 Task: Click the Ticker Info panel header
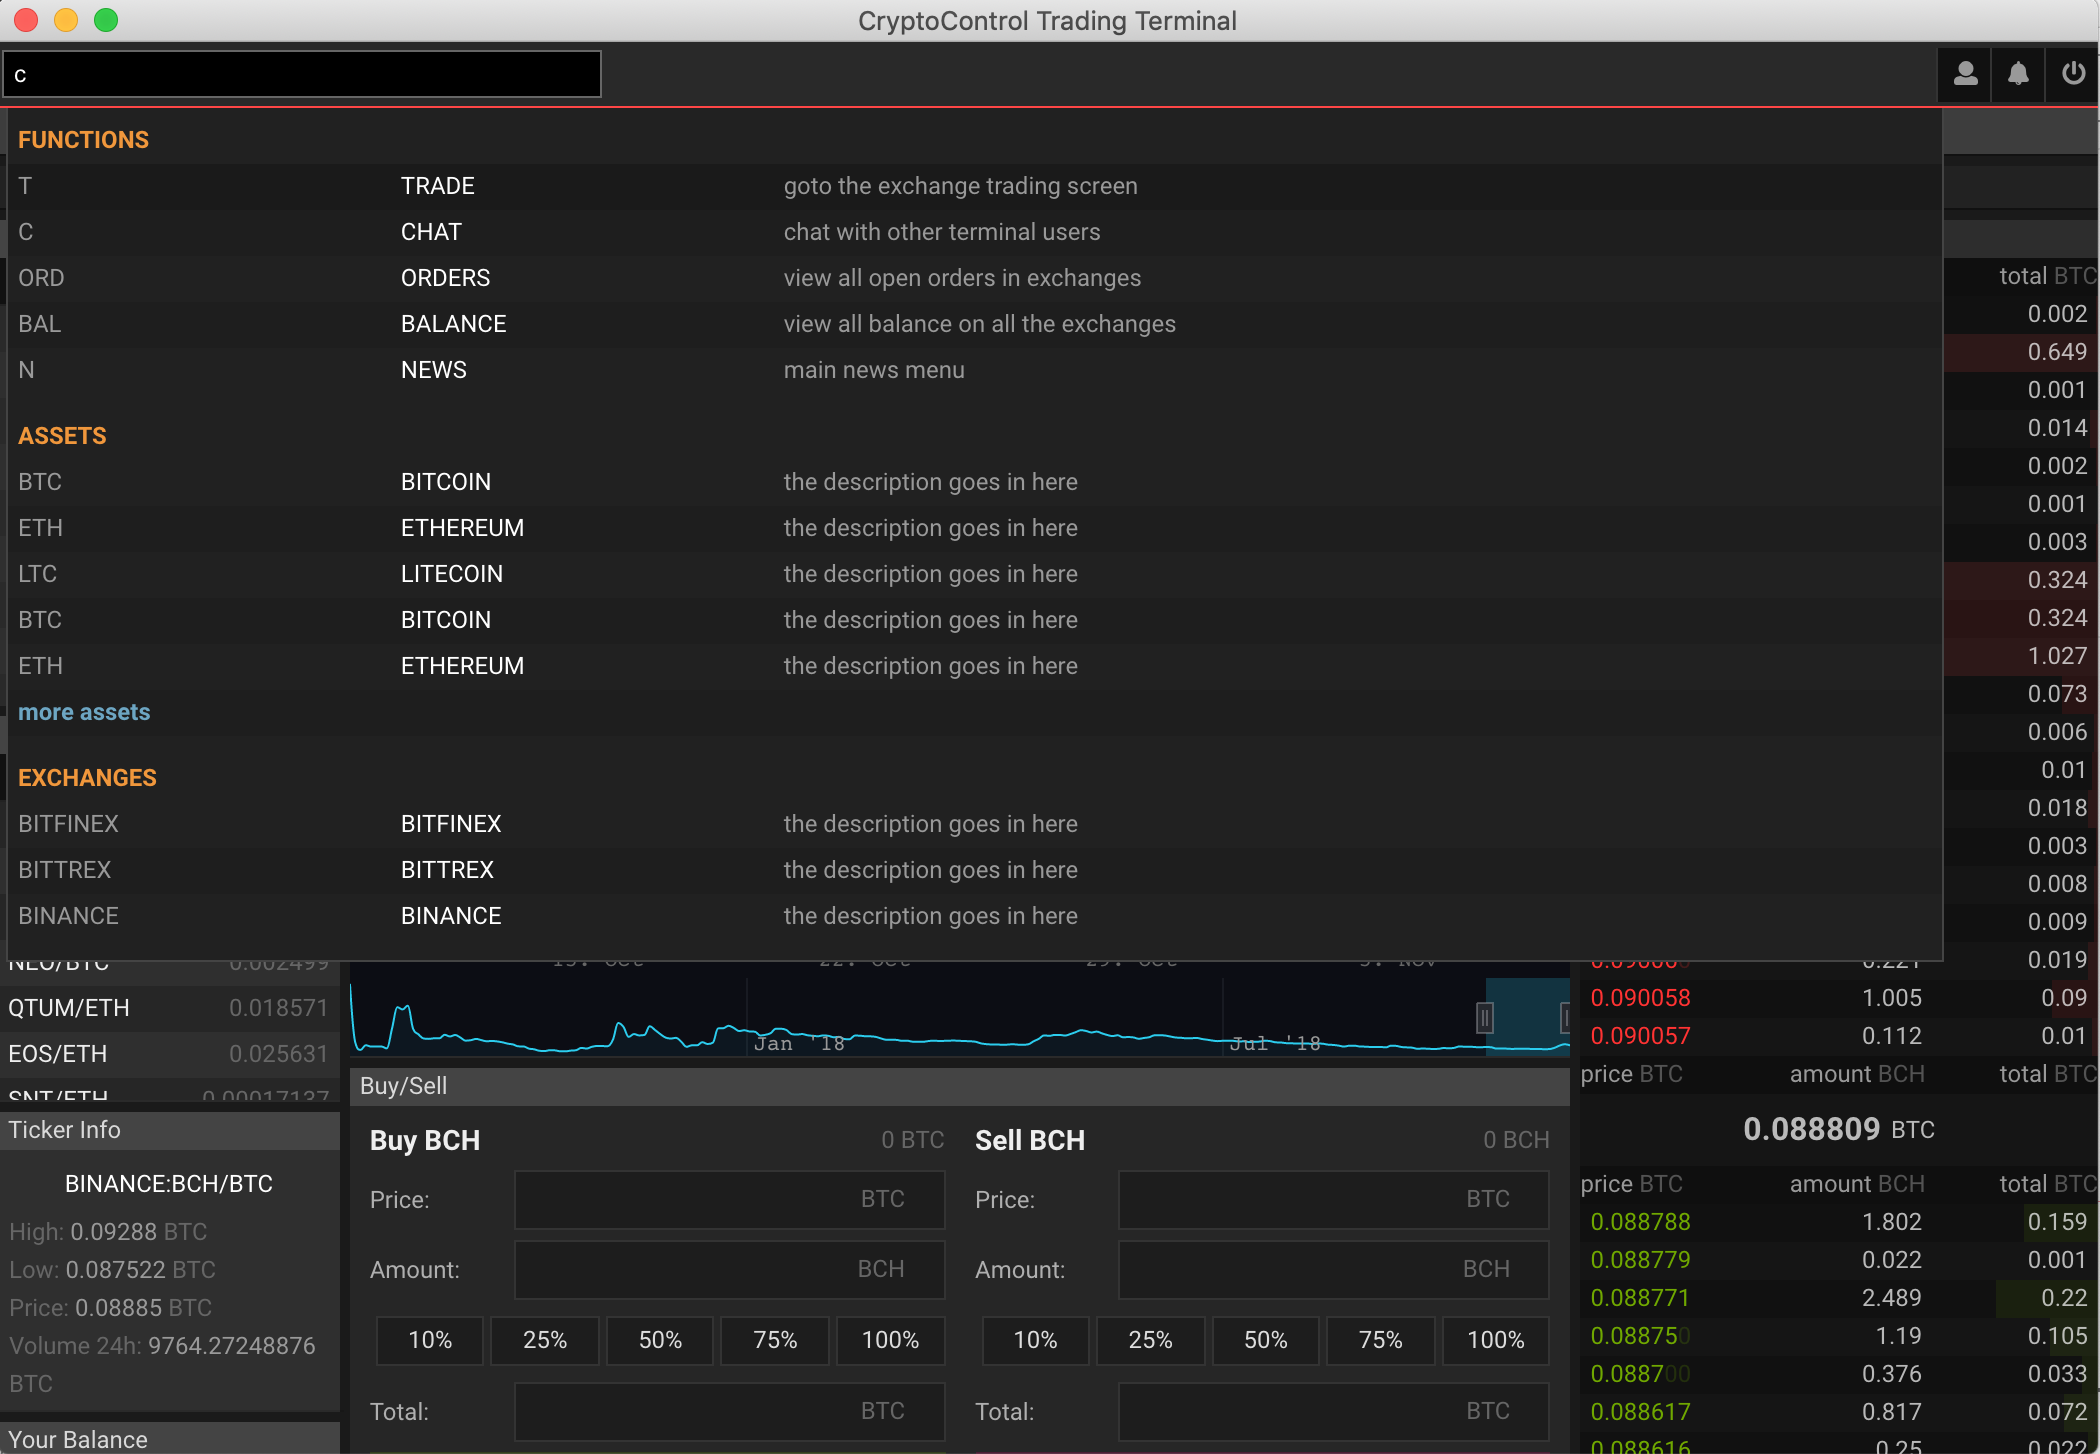pyautogui.click(x=169, y=1131)
